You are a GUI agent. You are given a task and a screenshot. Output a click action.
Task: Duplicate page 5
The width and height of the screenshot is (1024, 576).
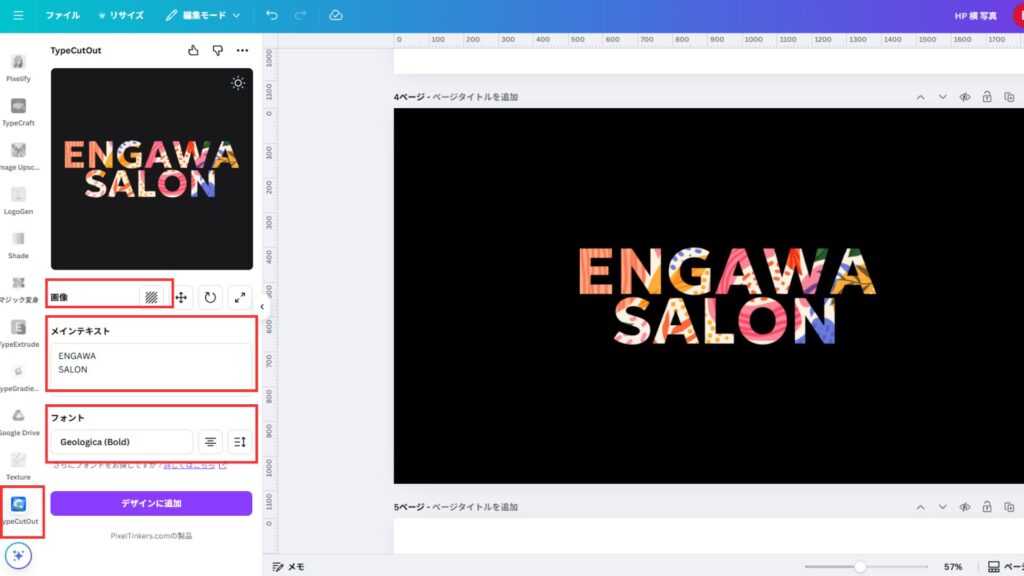point(1009,507)
